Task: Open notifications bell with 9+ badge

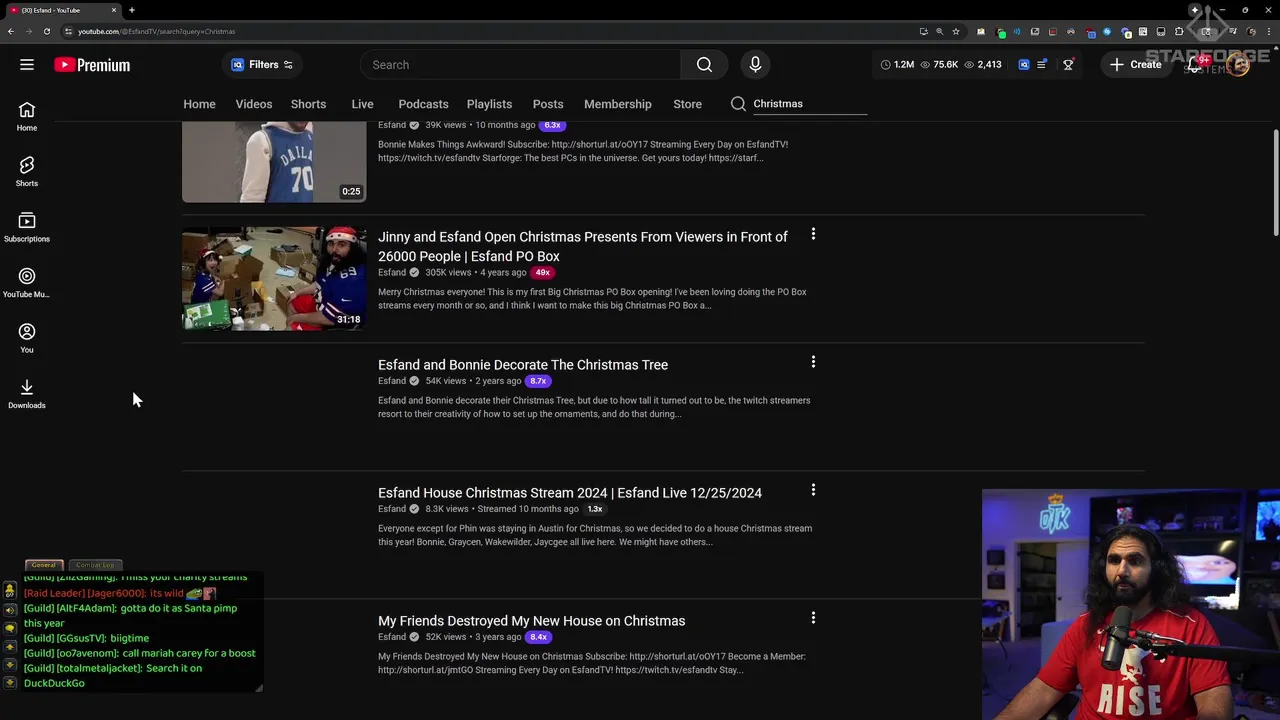Action: coord(1196,65)
